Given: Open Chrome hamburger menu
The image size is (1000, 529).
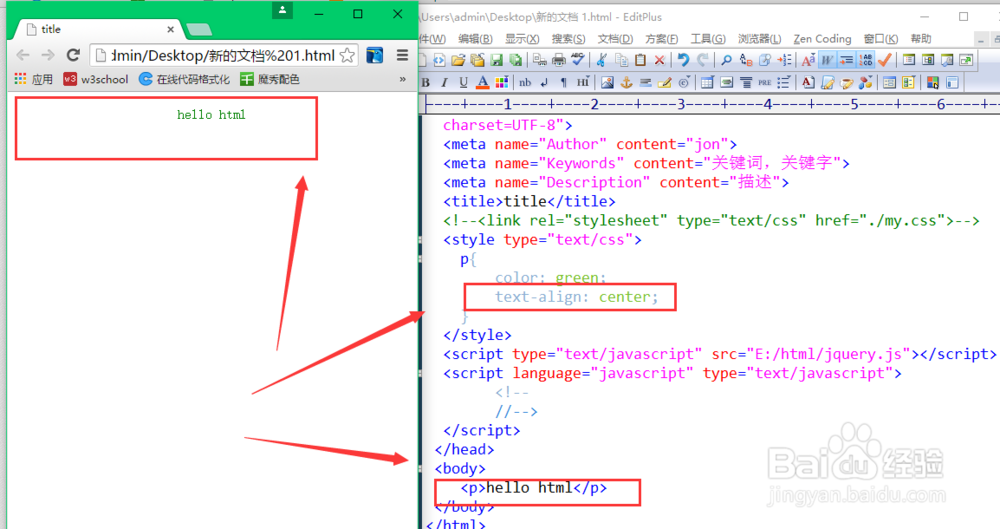Looking at the screenshot, I should coord(402,56).
